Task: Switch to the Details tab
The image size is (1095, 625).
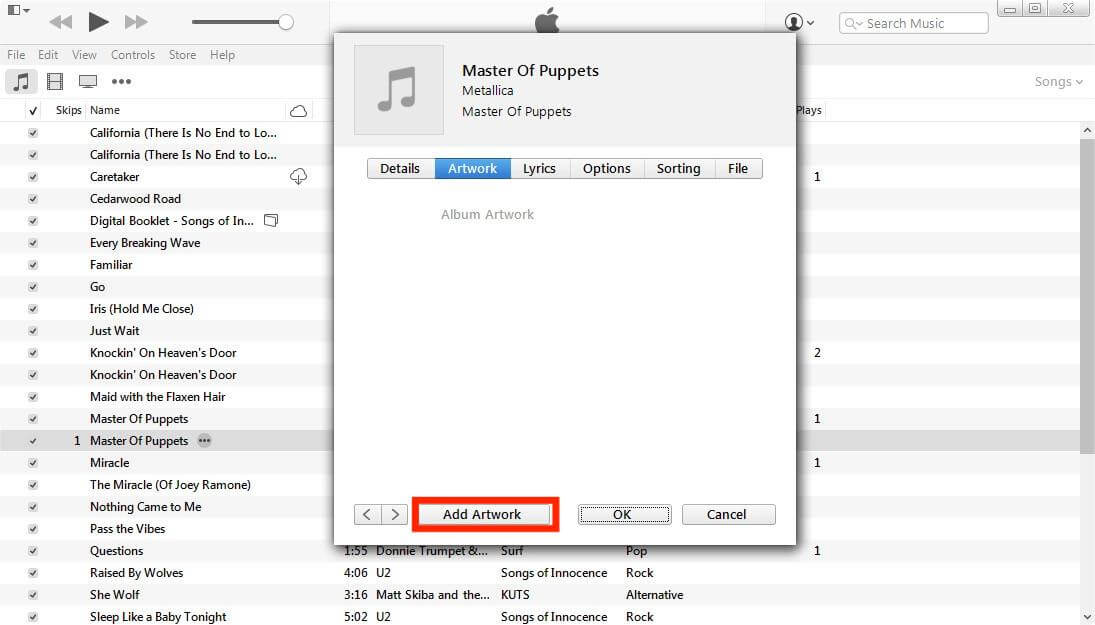Action: click(x=400, y=168)
